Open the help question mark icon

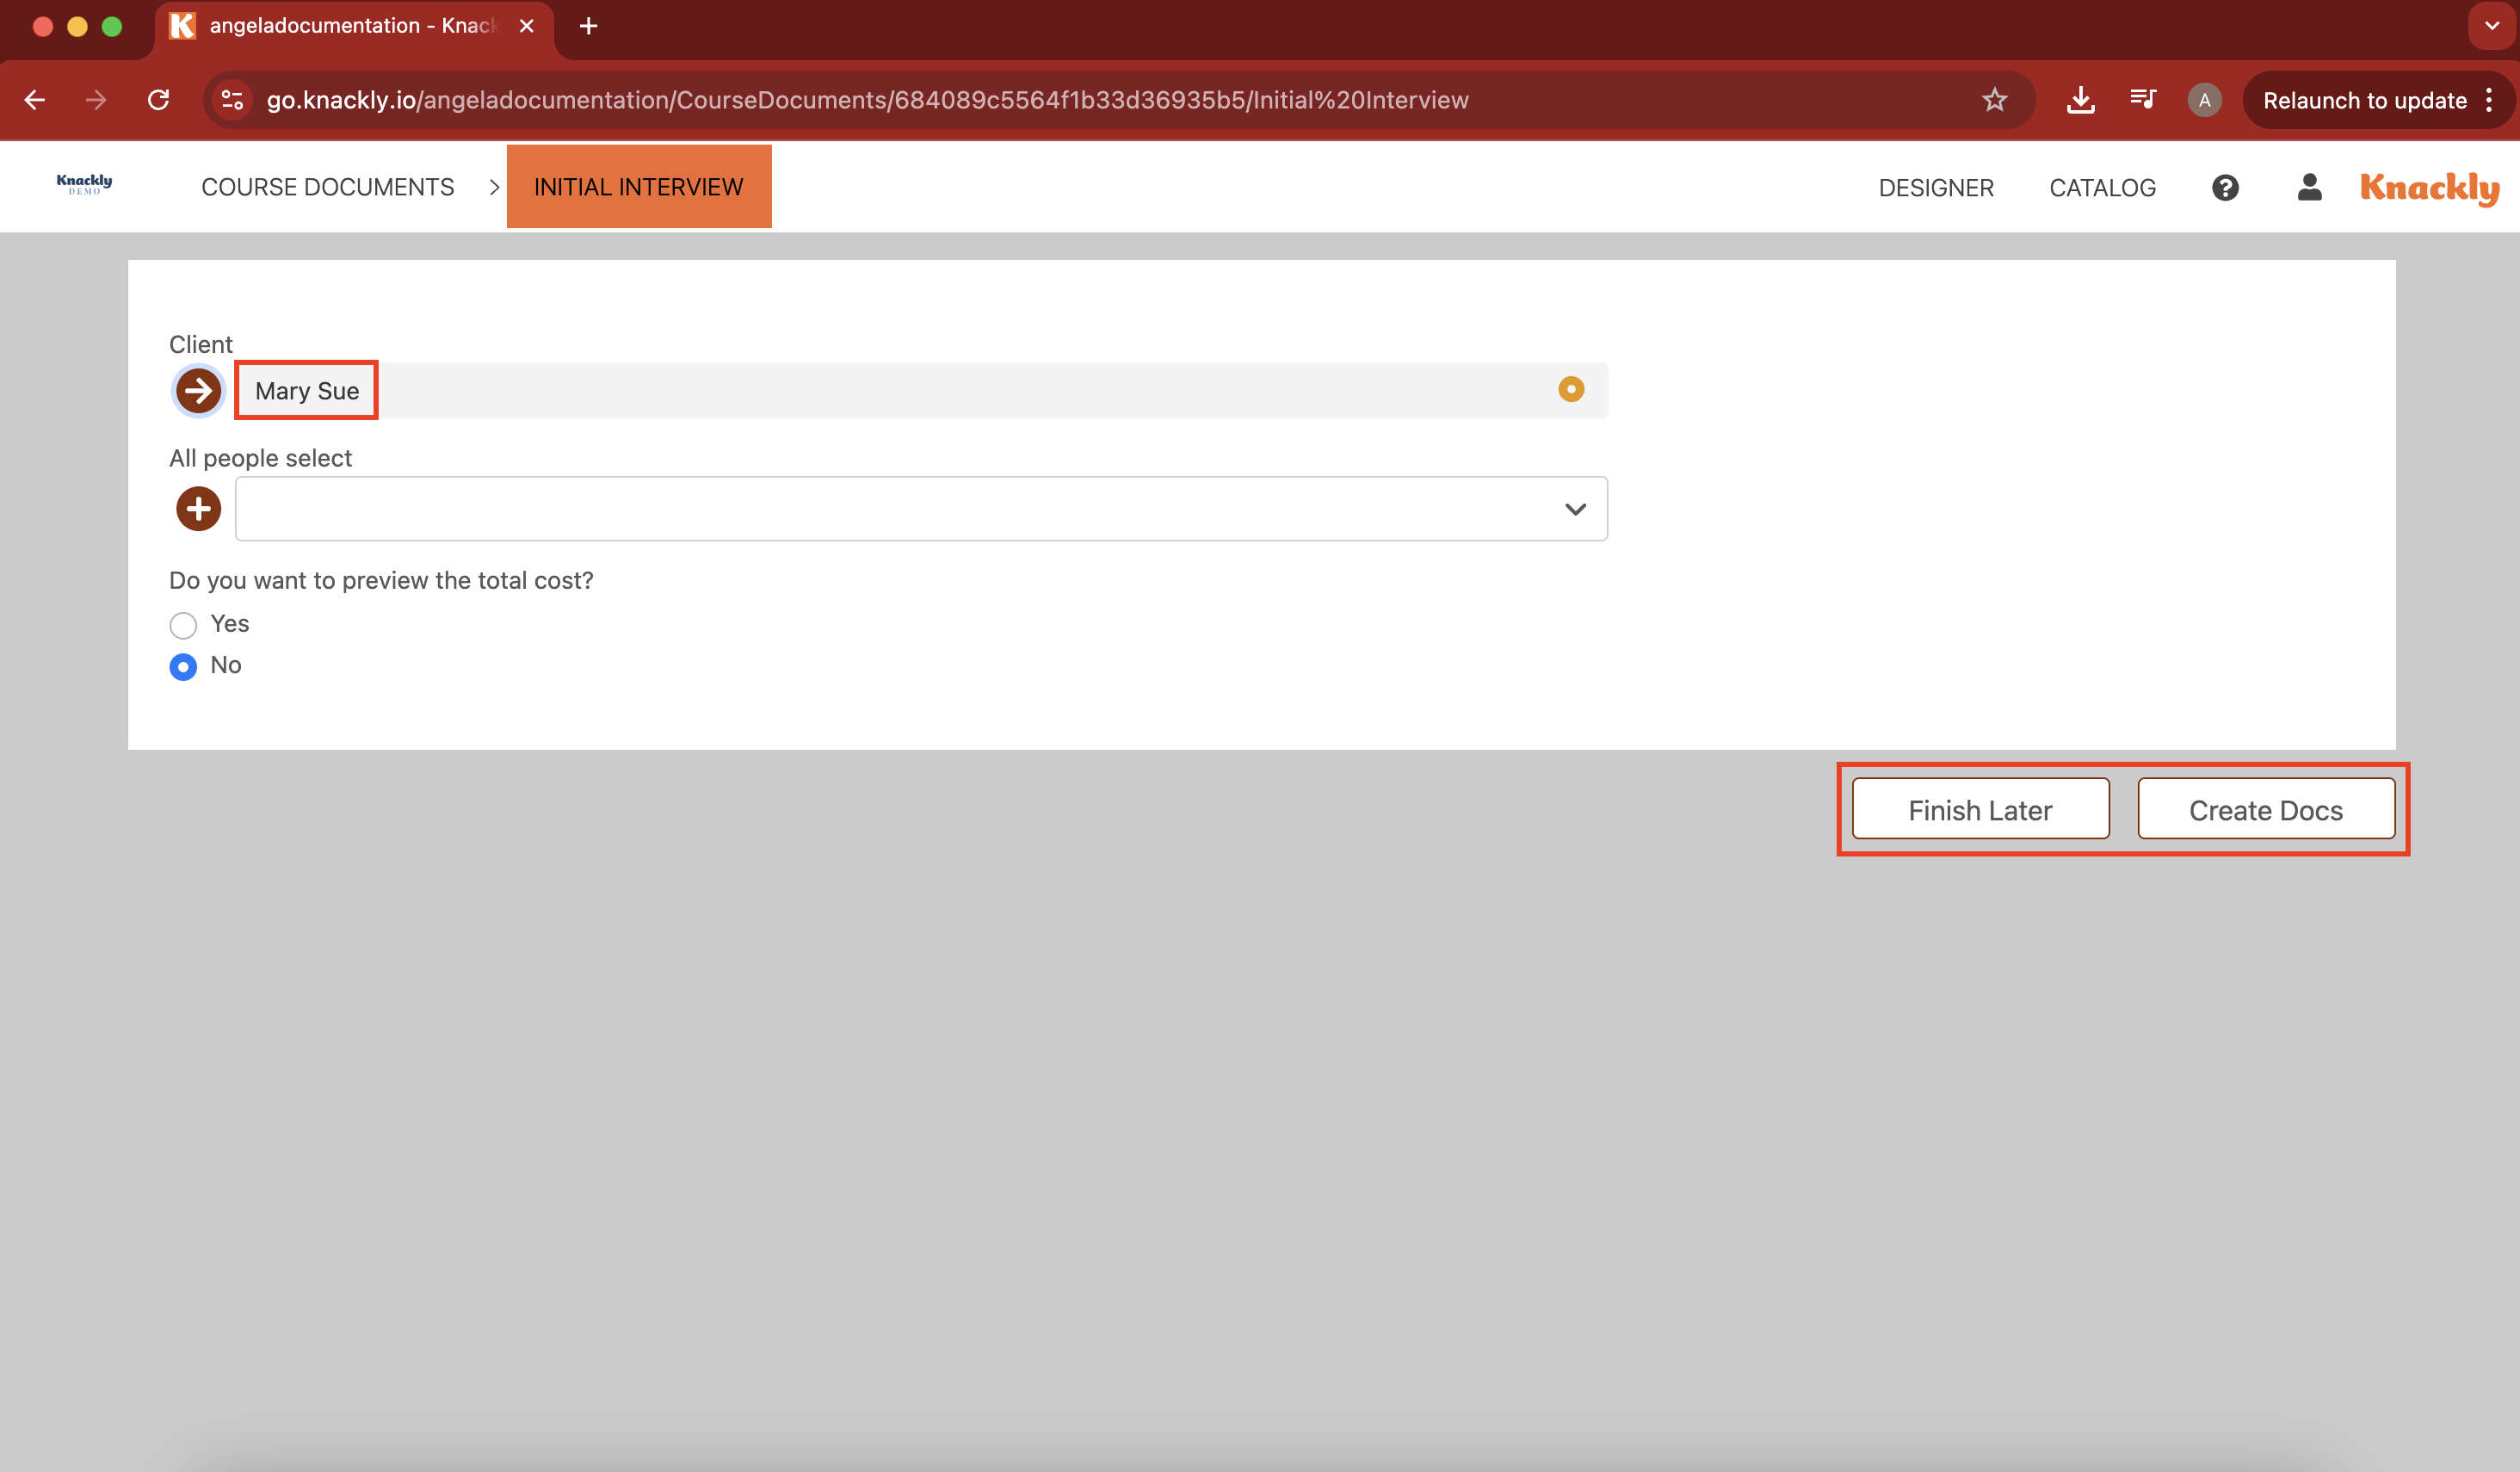pos(2225,187)
